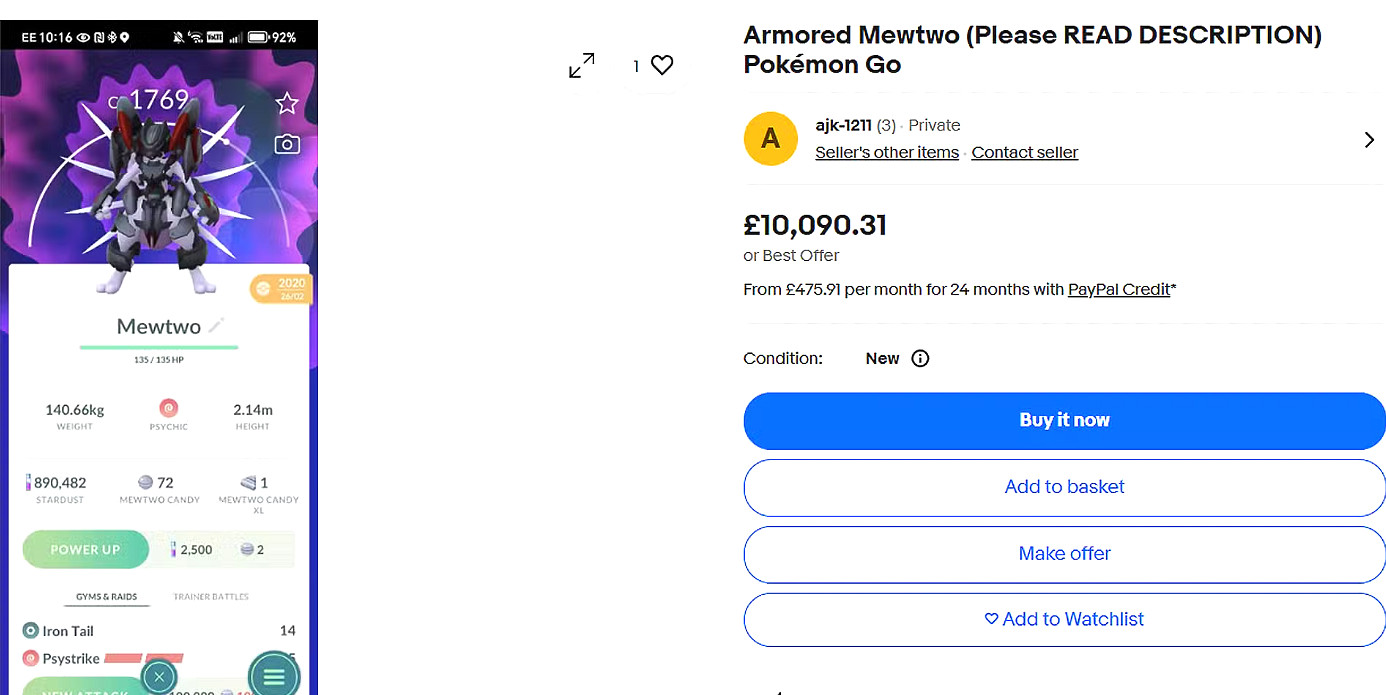
Task: Click the heart icon to watch item
Action: click(662, 65)
